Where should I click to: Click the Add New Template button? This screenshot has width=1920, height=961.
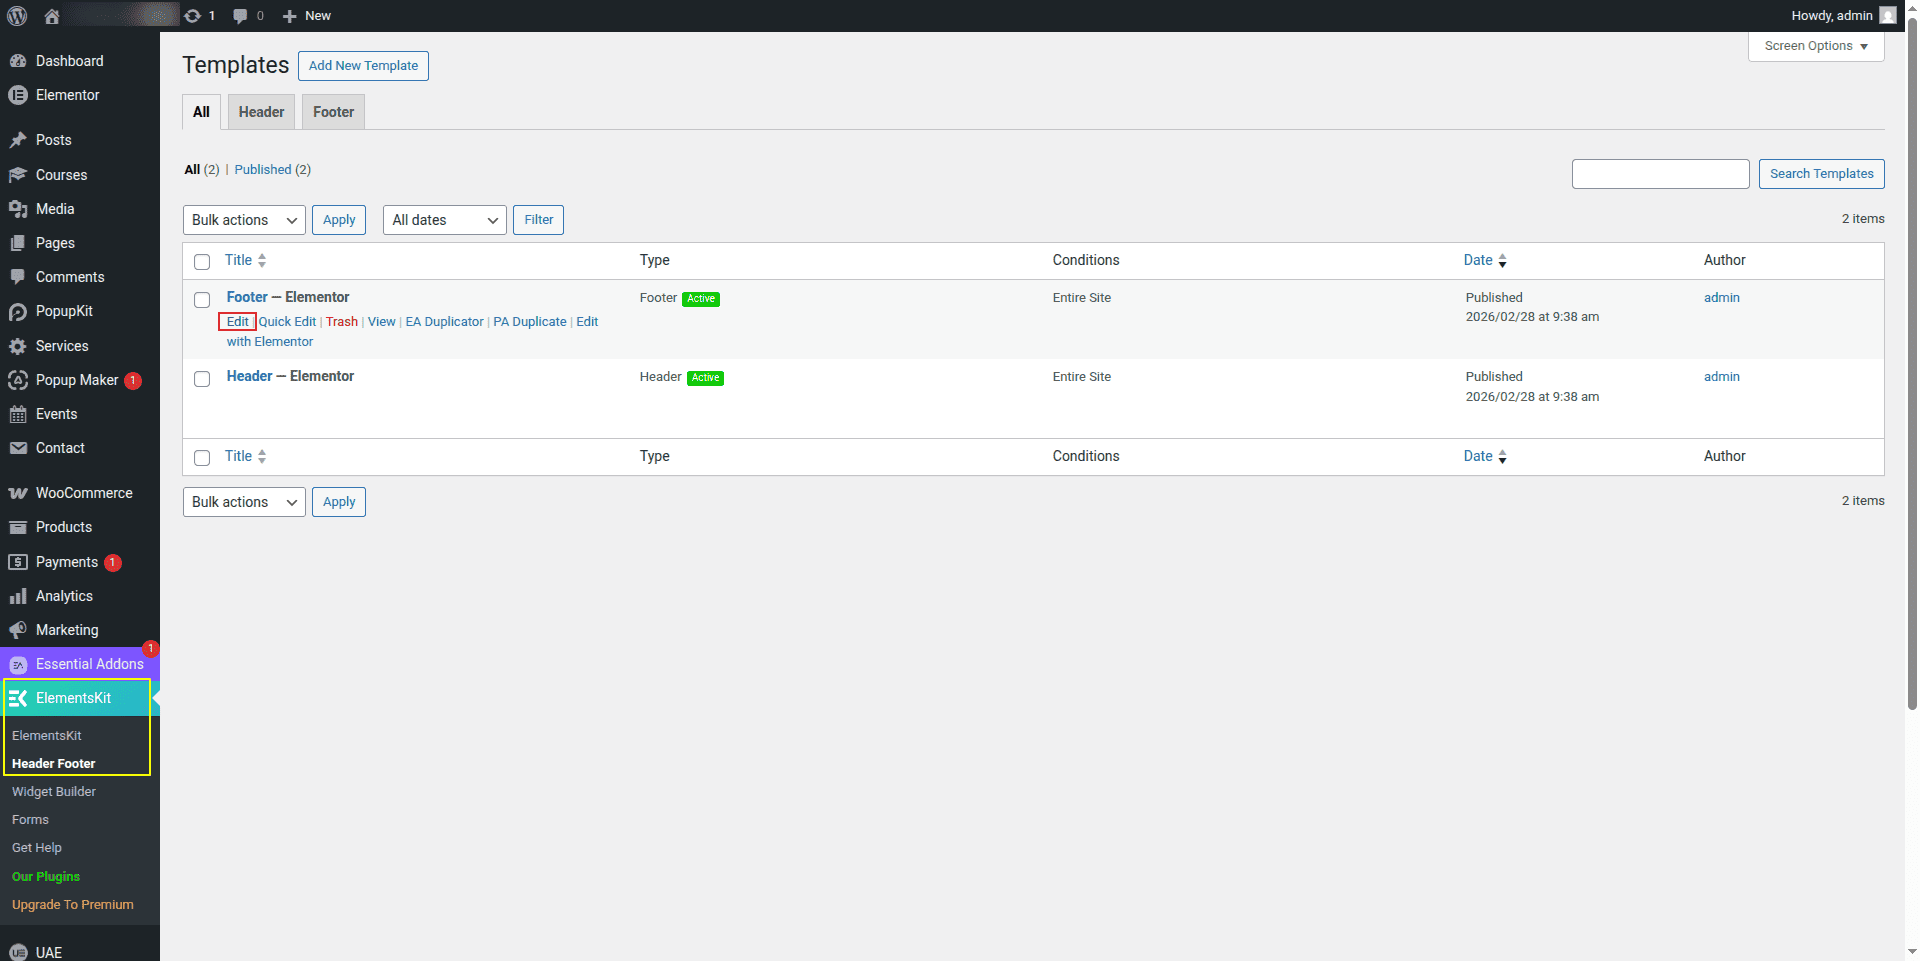tap(363, 66)
